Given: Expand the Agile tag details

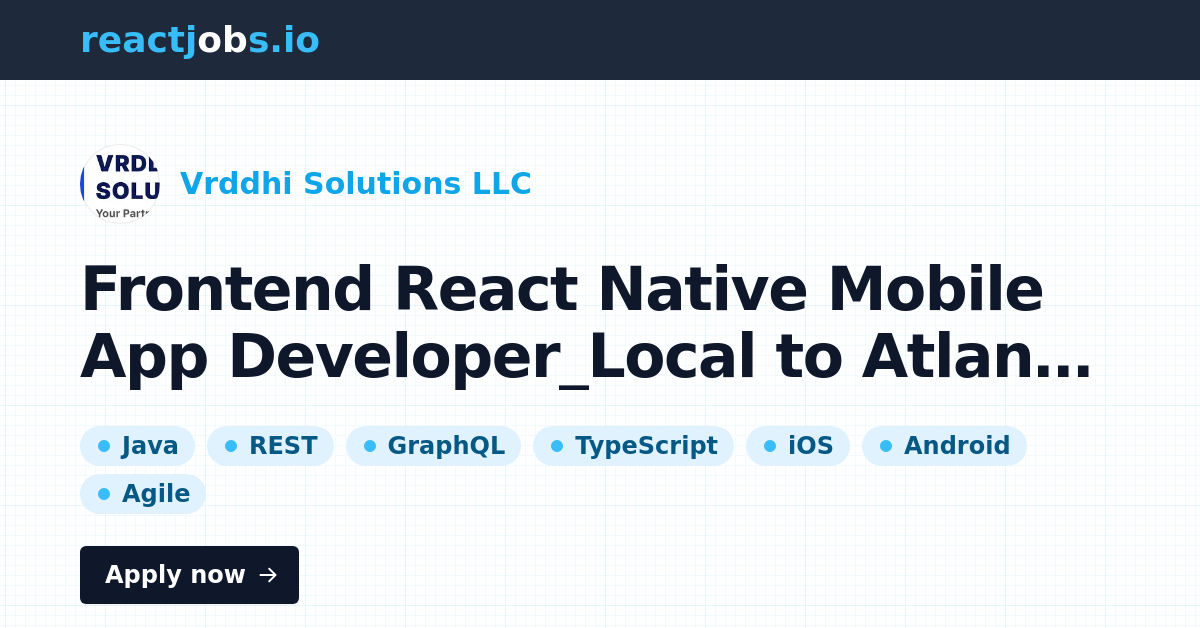Looking at the screenshot, I should [x=143, y=493].
